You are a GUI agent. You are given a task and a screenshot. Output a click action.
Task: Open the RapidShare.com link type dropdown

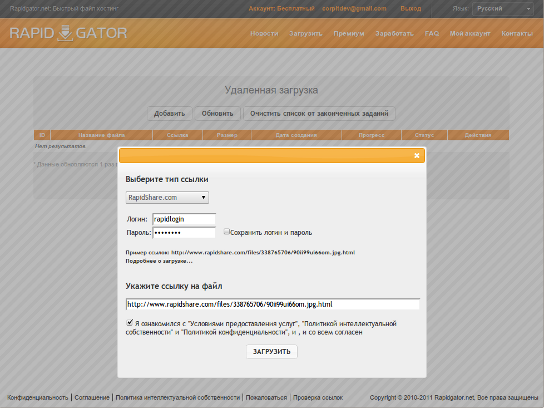pyautogui.click(x=167, y=197)
